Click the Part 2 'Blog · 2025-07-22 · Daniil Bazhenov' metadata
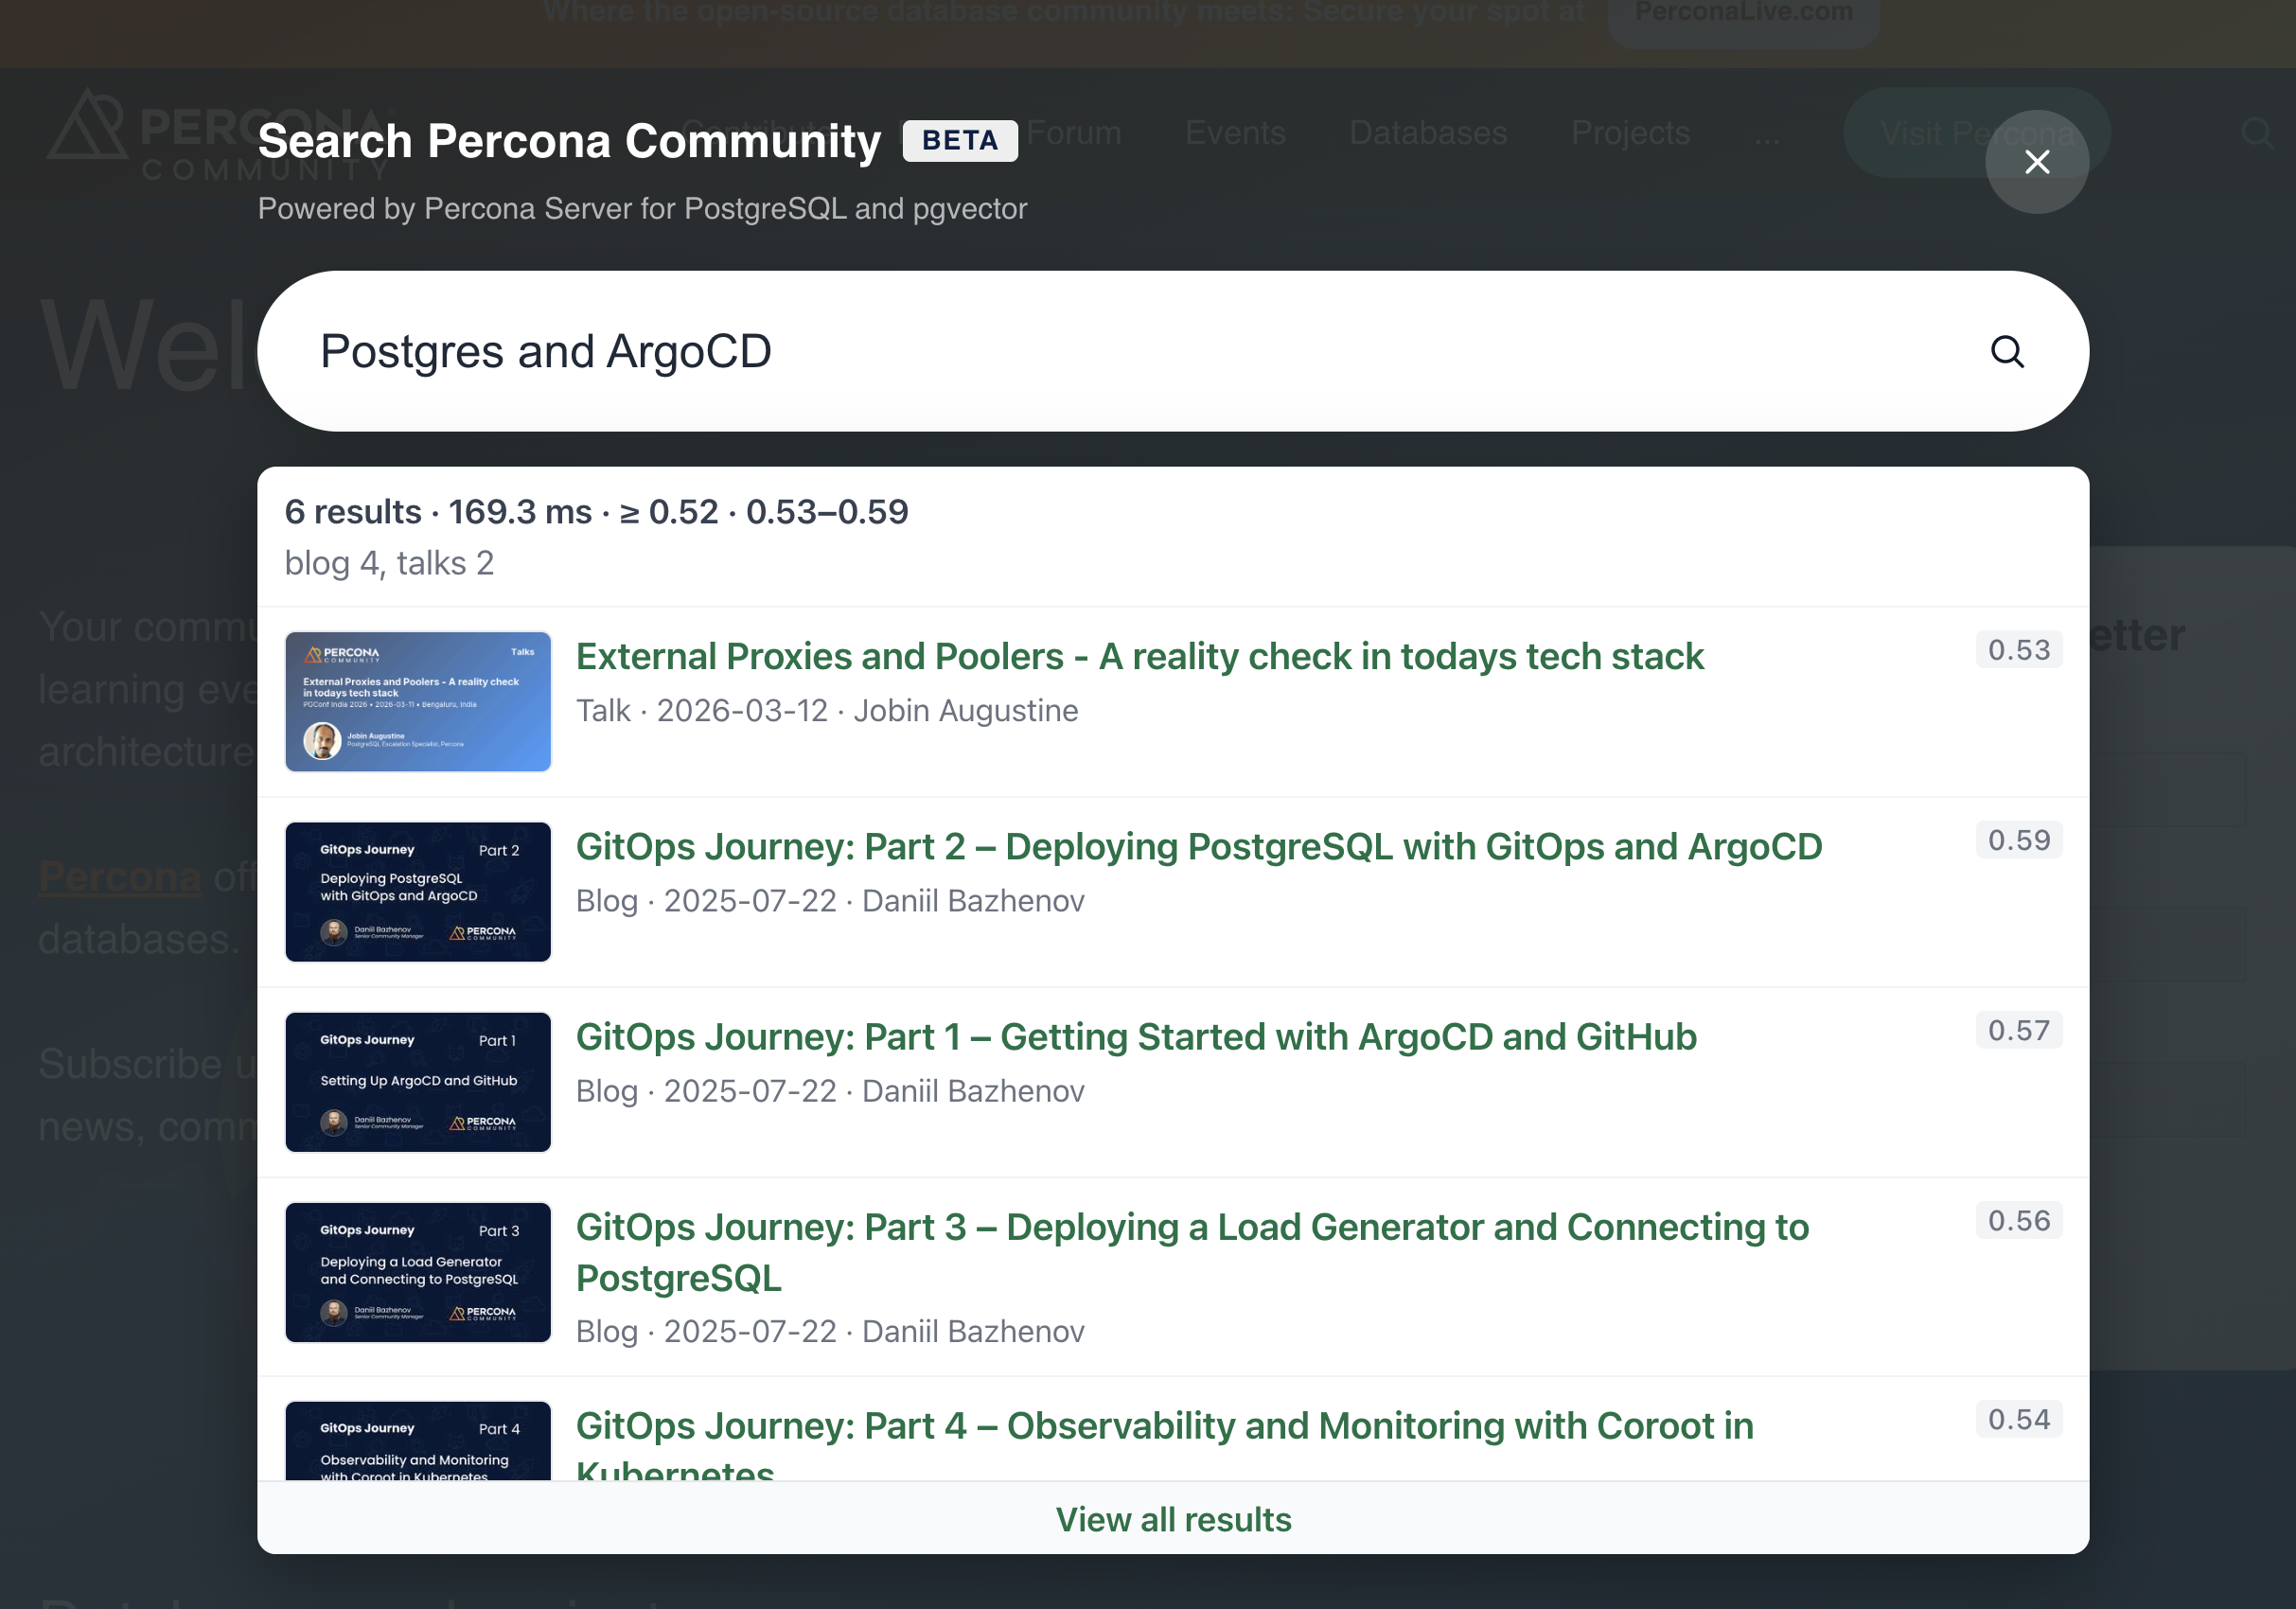 pos(830,900)
